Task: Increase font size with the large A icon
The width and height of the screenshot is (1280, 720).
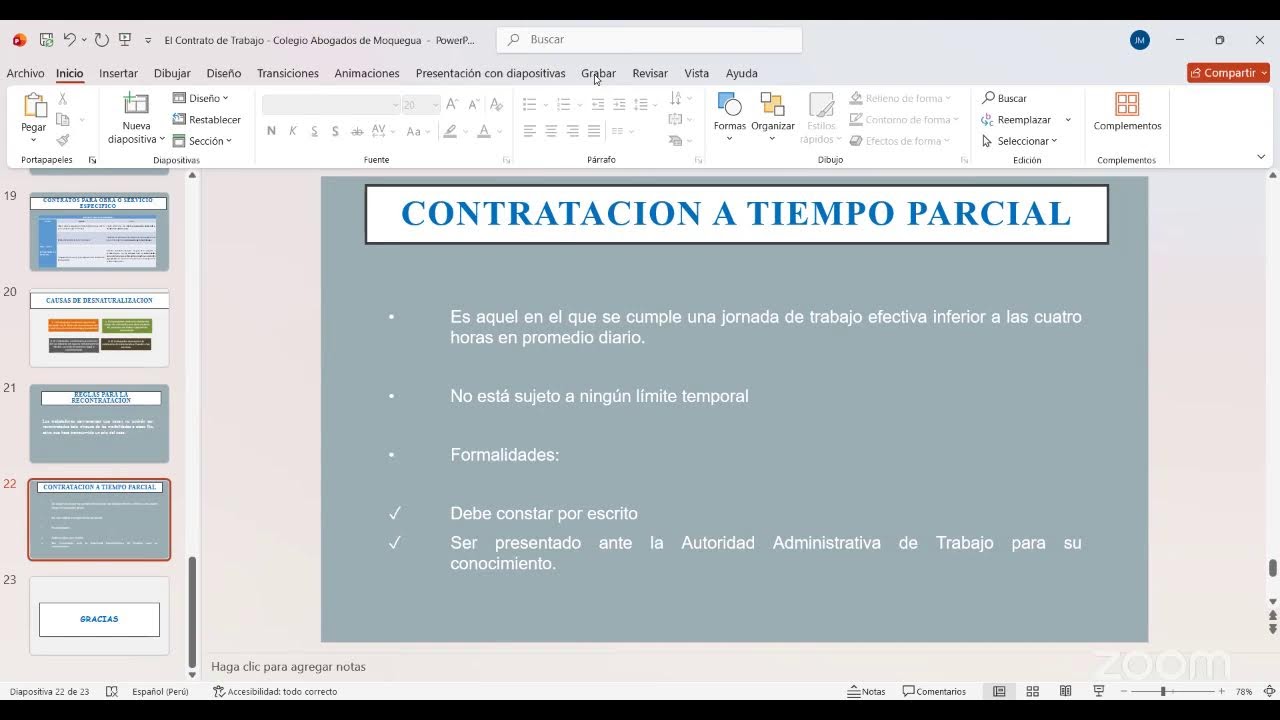Action: [x=452, y=104]
